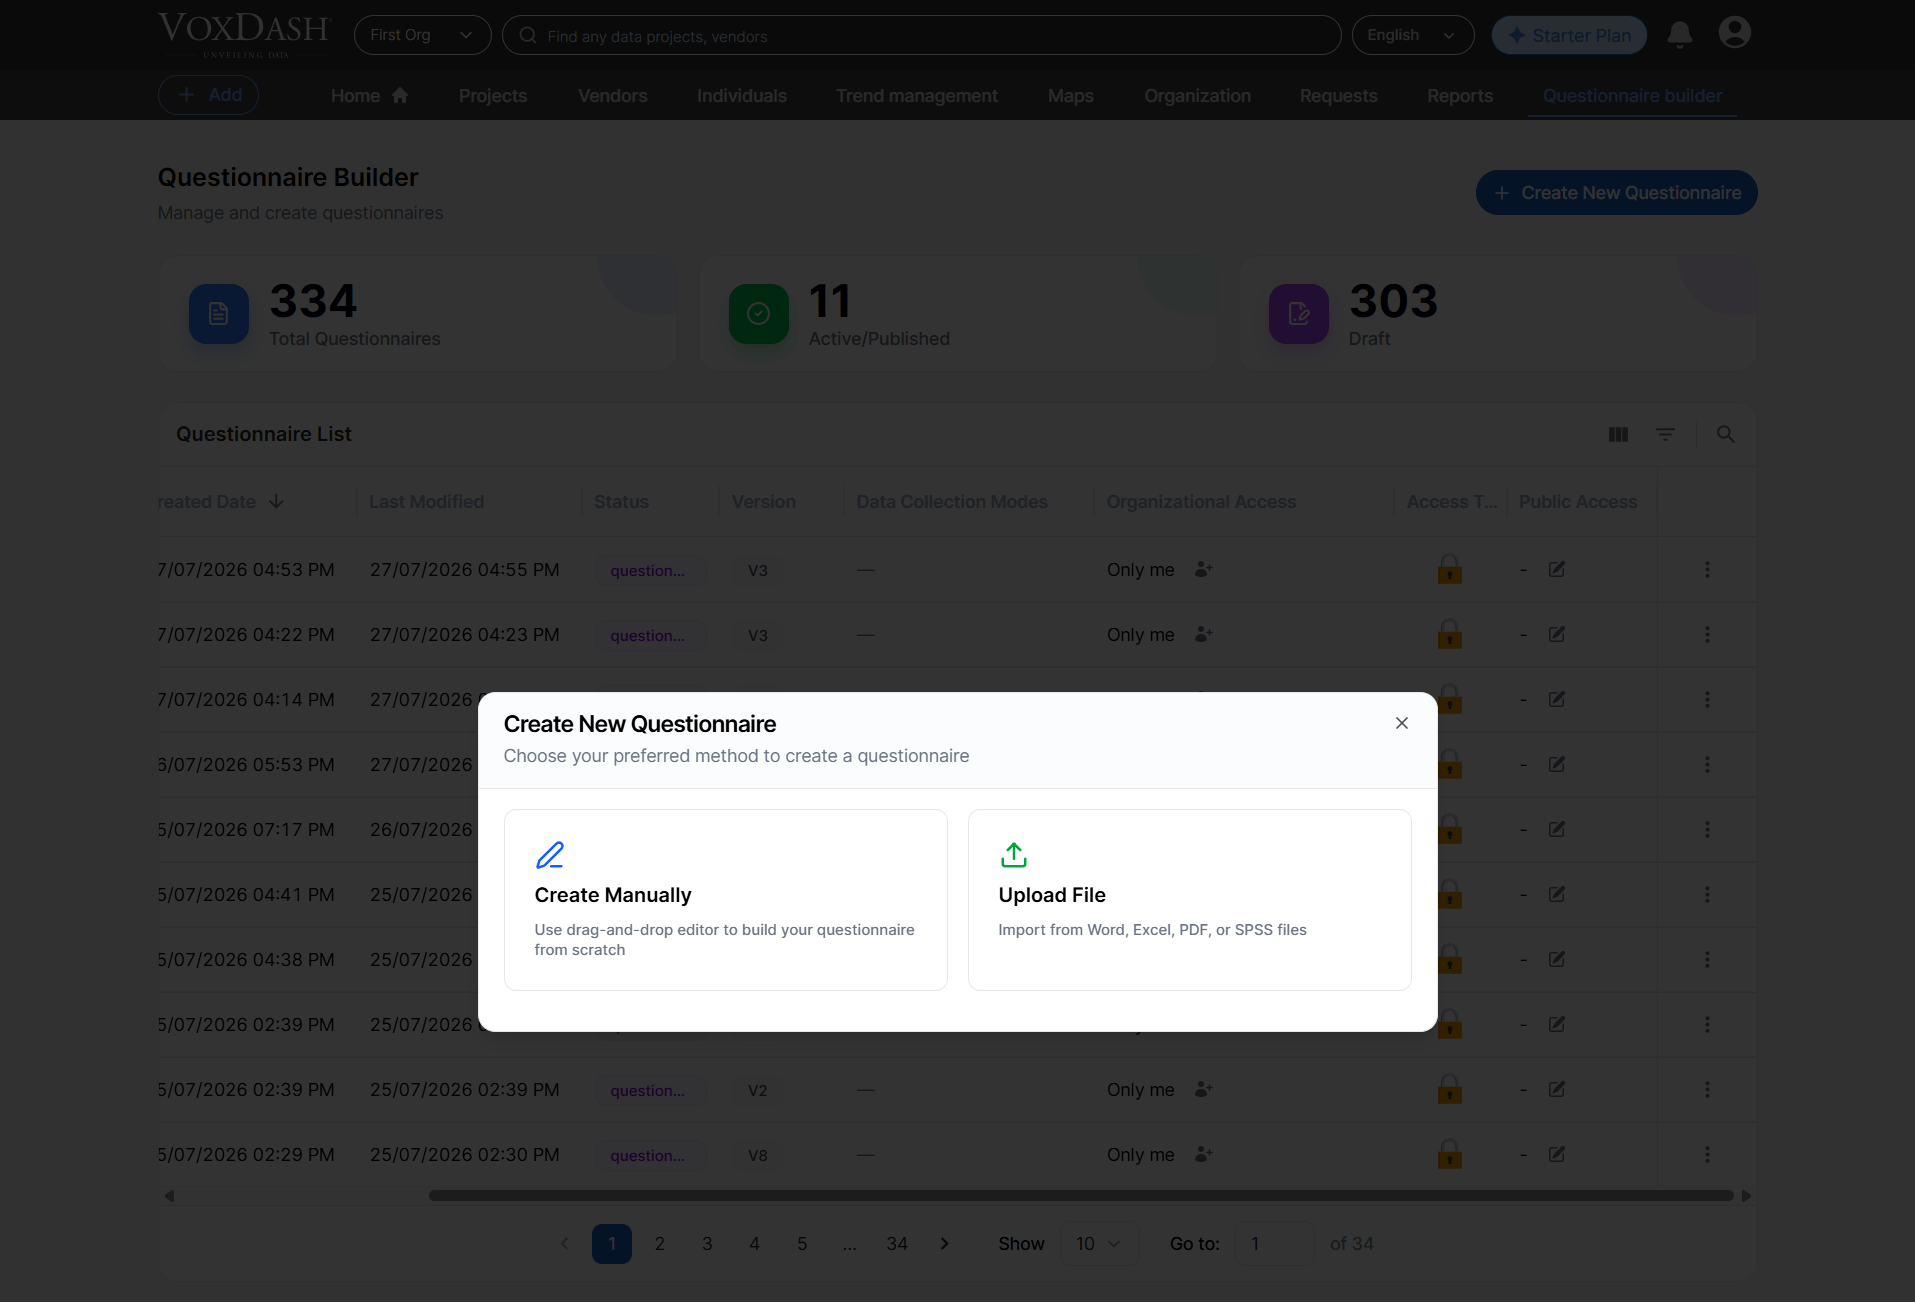Open the Organization tab
Screen dimensions: 1915x1302
click(x=1197, y=95)
